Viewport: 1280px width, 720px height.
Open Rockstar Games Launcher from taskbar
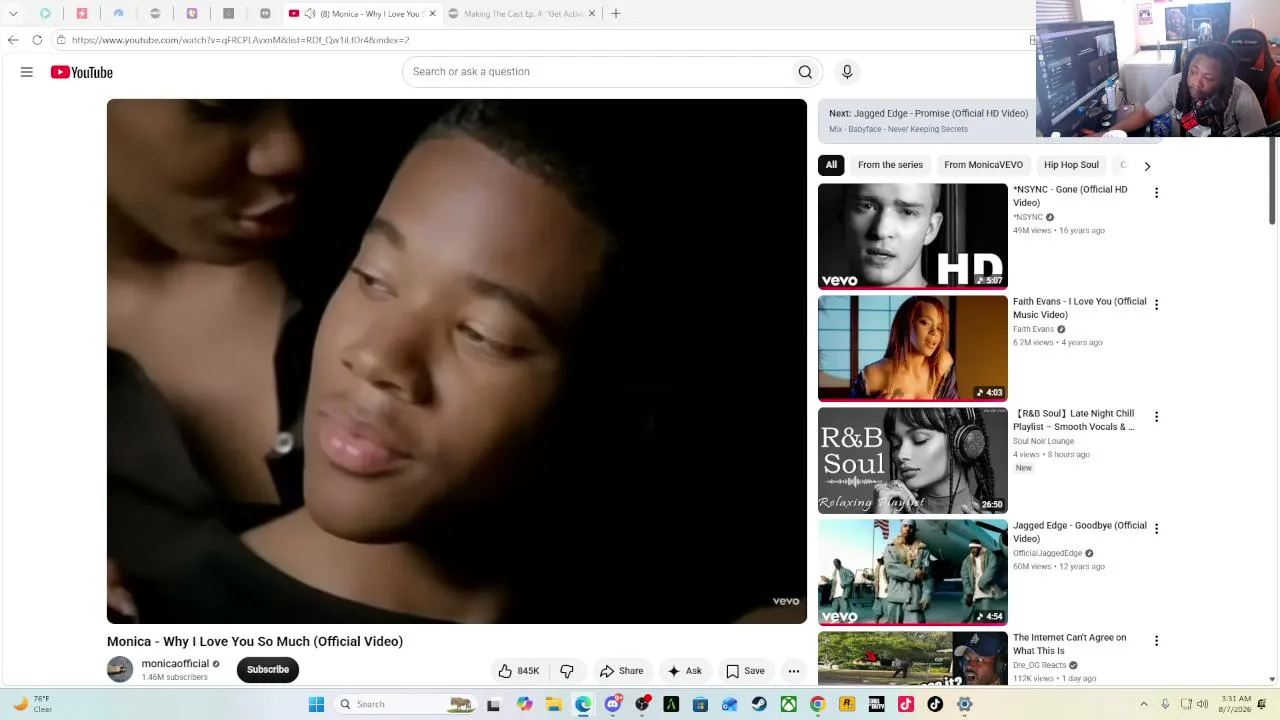847,705
